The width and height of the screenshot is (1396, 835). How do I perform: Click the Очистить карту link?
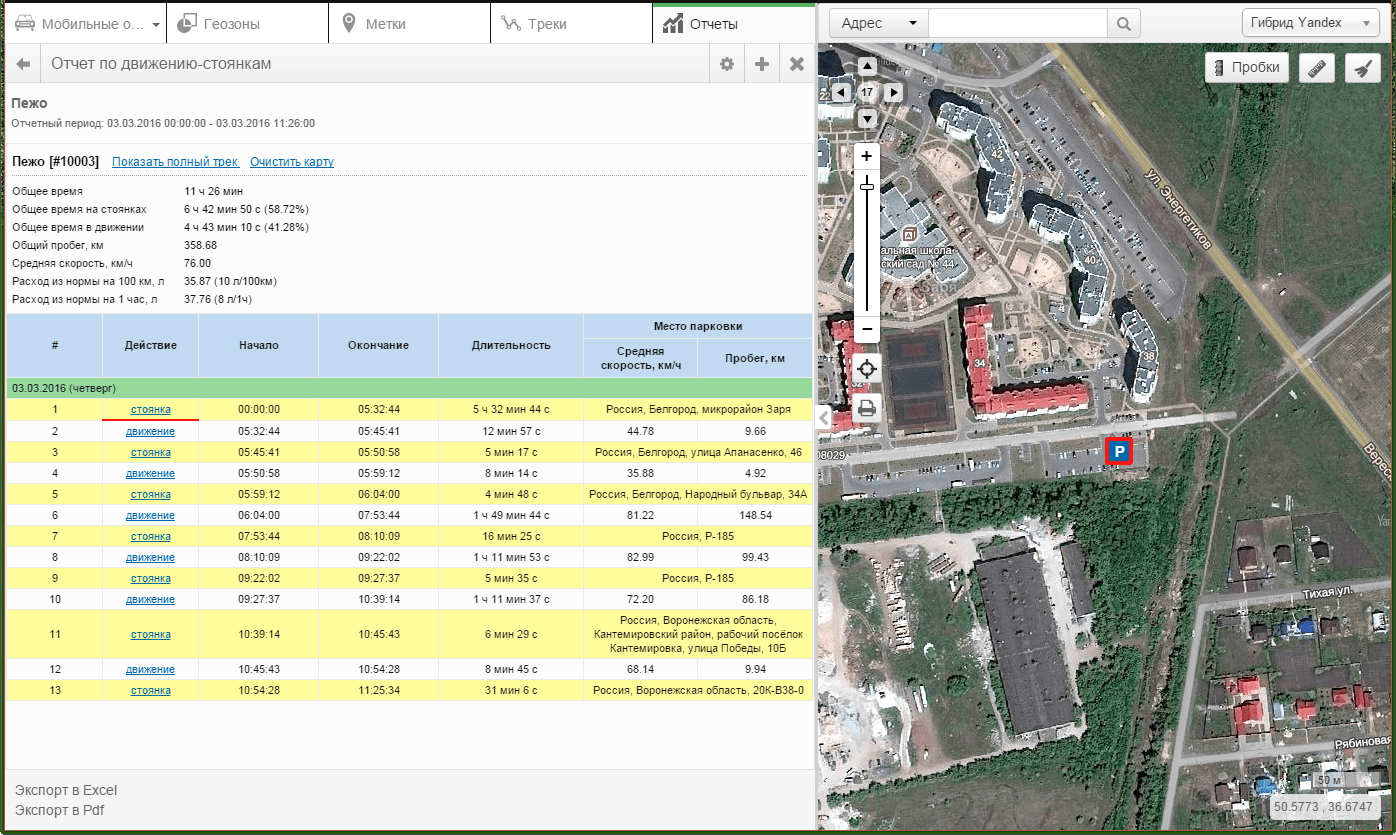point(292,162)
